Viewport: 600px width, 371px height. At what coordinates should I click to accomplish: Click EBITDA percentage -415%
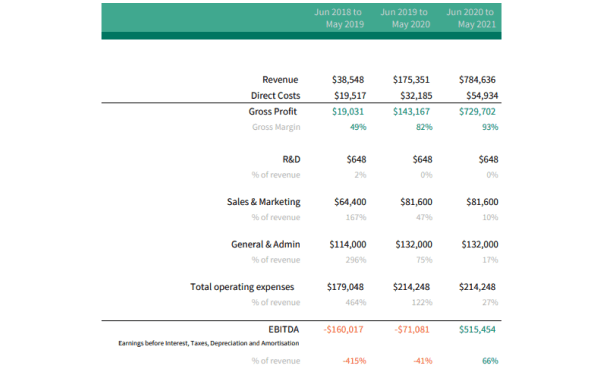354,361
